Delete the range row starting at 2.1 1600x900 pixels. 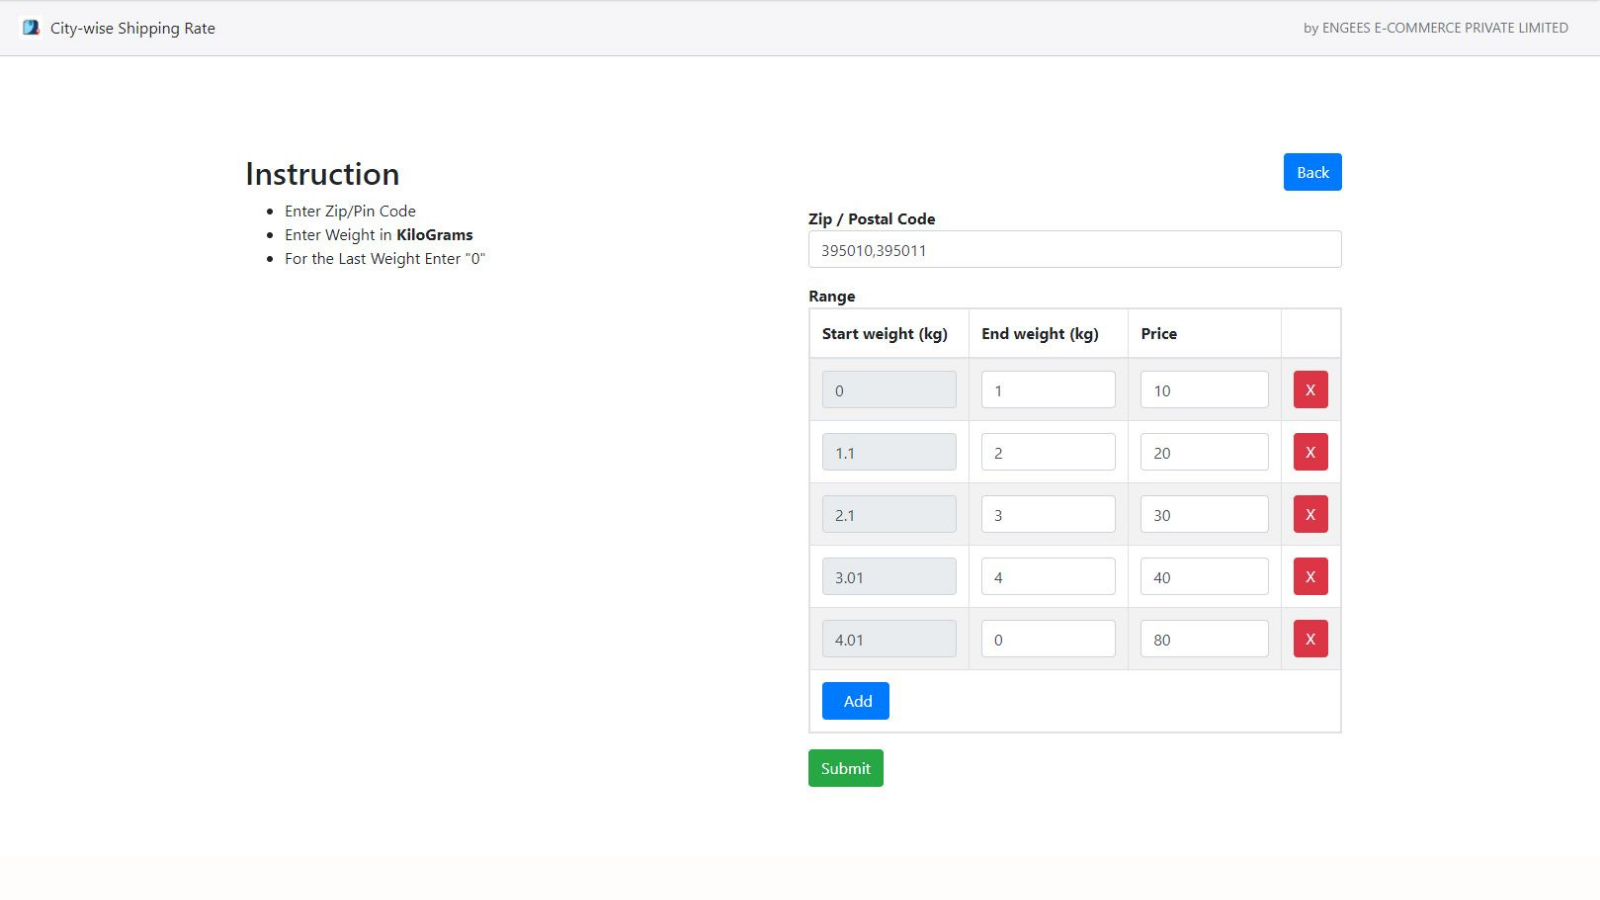pyautogui.click(x=1310, y=514)
